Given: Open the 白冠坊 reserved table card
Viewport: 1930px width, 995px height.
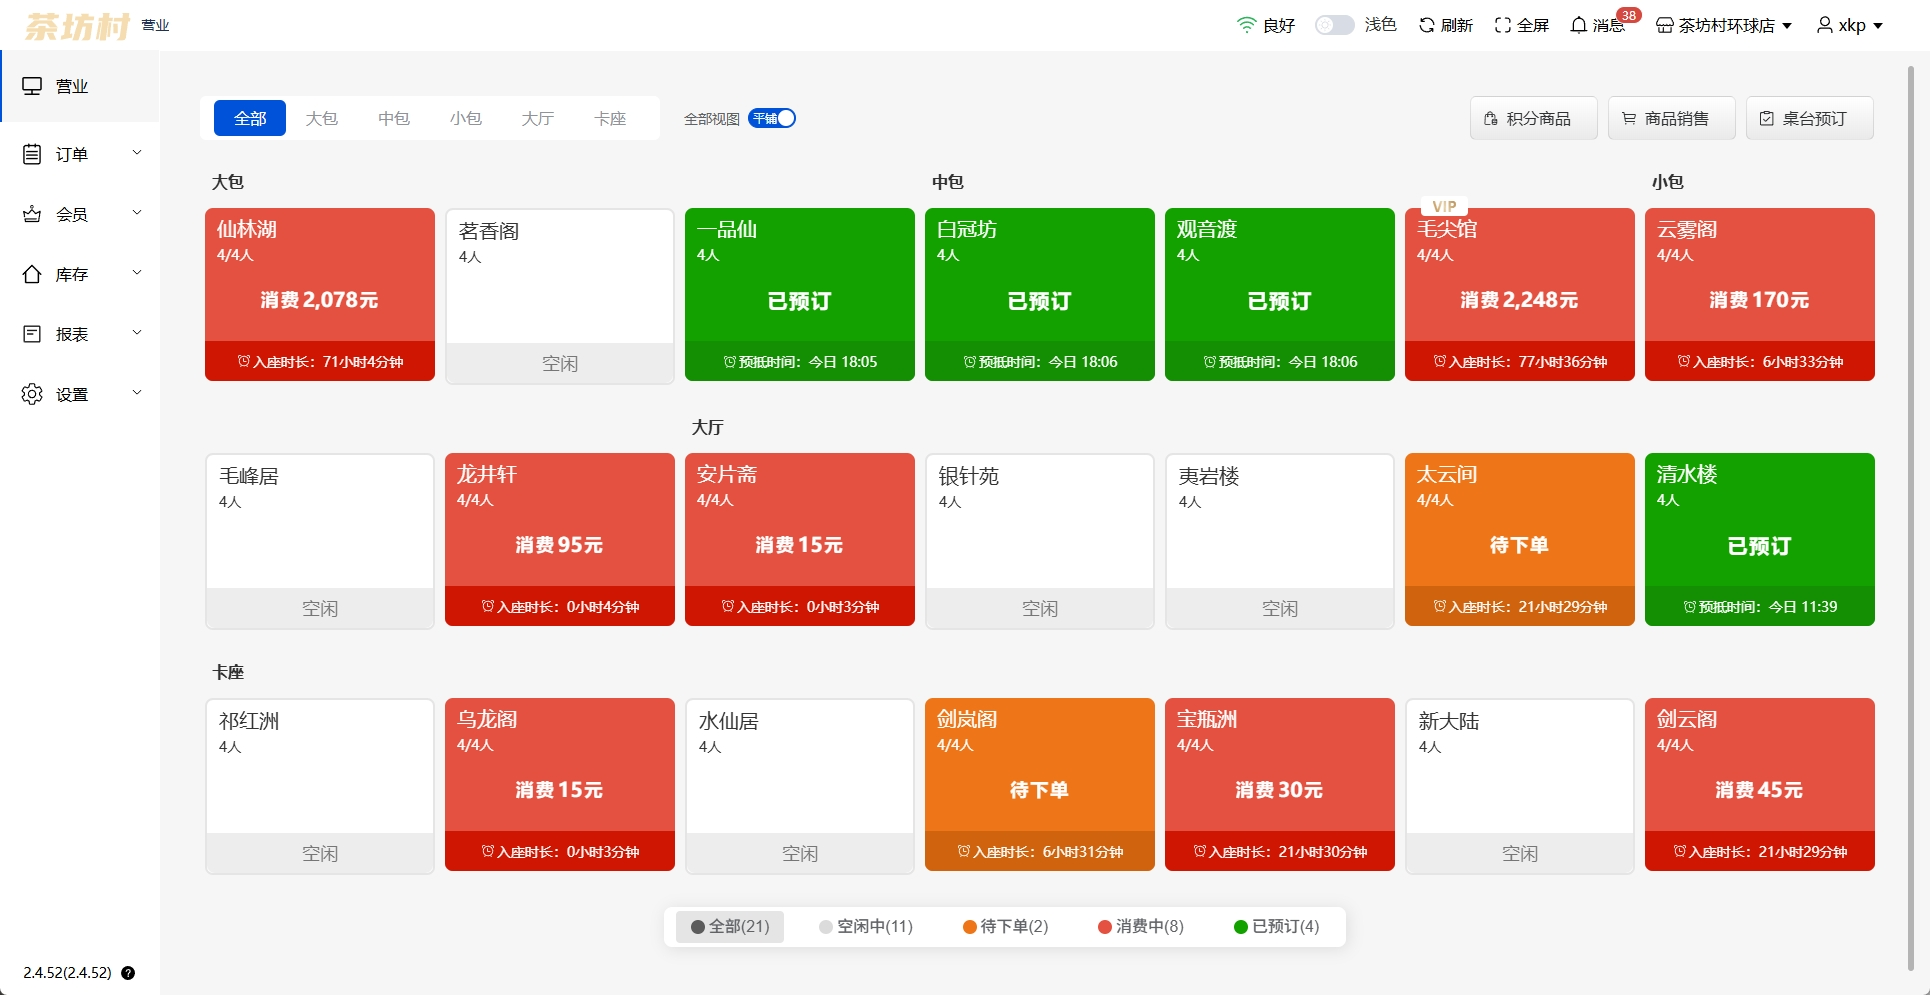Looking at the screenshot, I should click(x=1040, y=294).
